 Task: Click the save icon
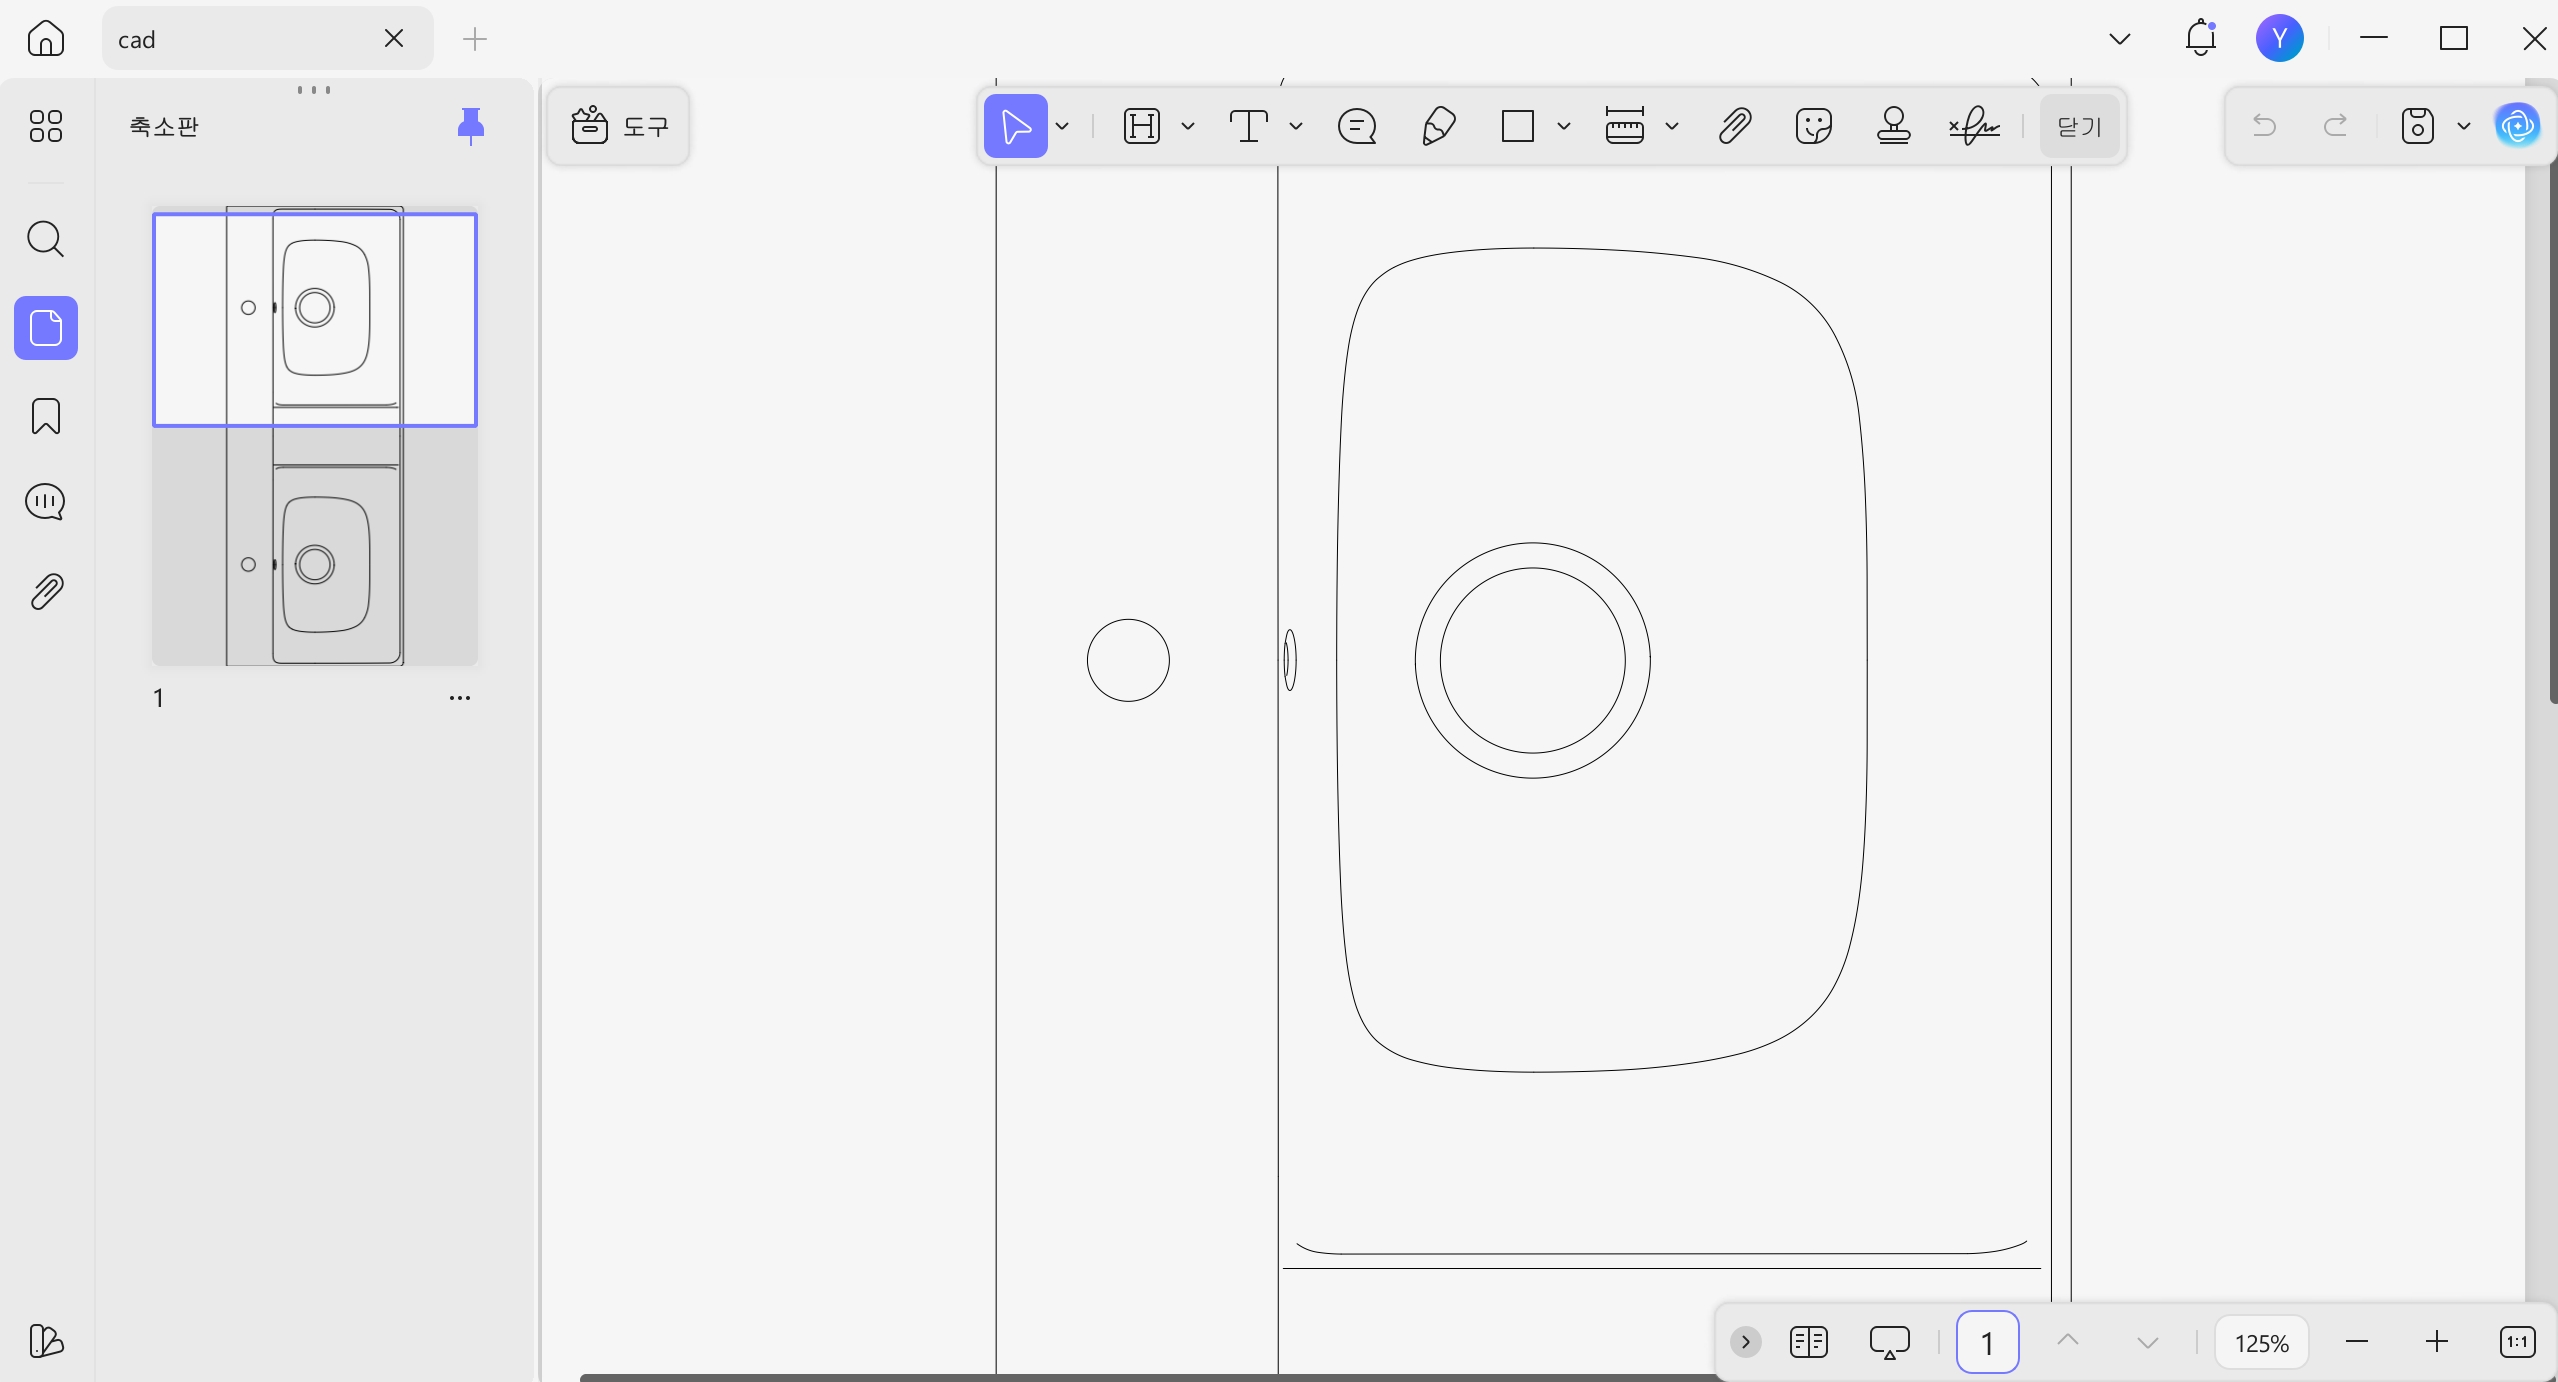pyautogui.click(x=2418, y=126)
